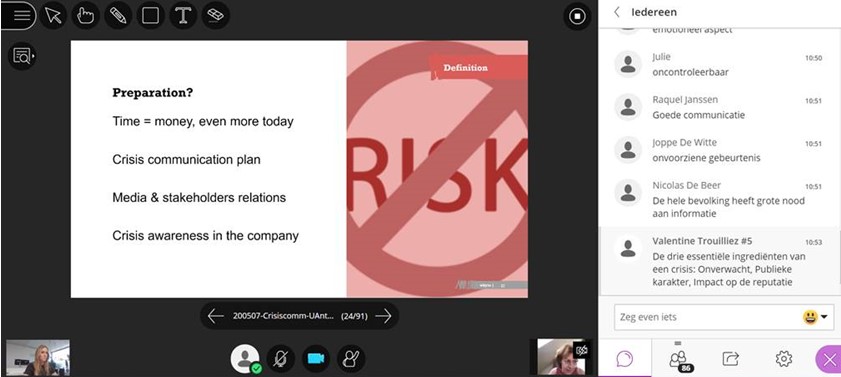Click the slide counter '(24/91)'
The width and height of the screenshot is (841, 377).
[x=355, y=316]
